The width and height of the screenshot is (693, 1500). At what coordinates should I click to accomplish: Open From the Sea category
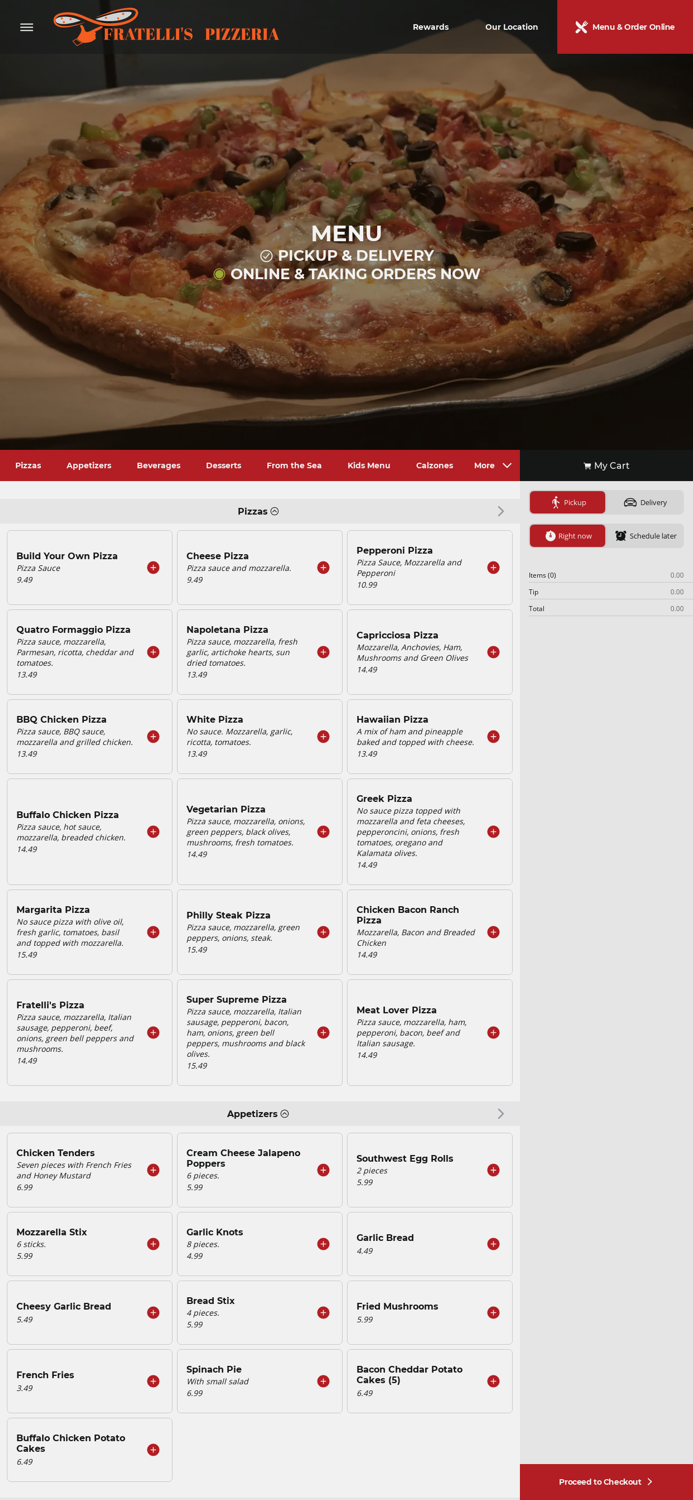tap(294, 465)
